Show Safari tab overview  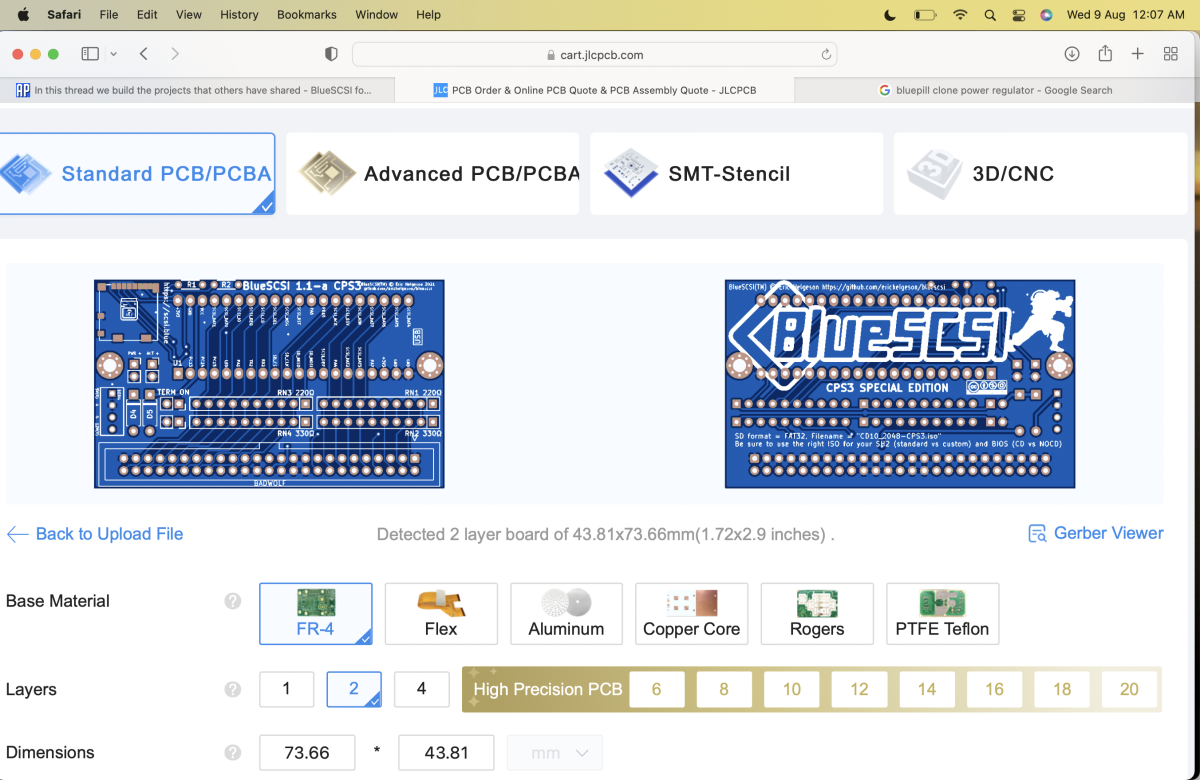[x=1170, y=54]
